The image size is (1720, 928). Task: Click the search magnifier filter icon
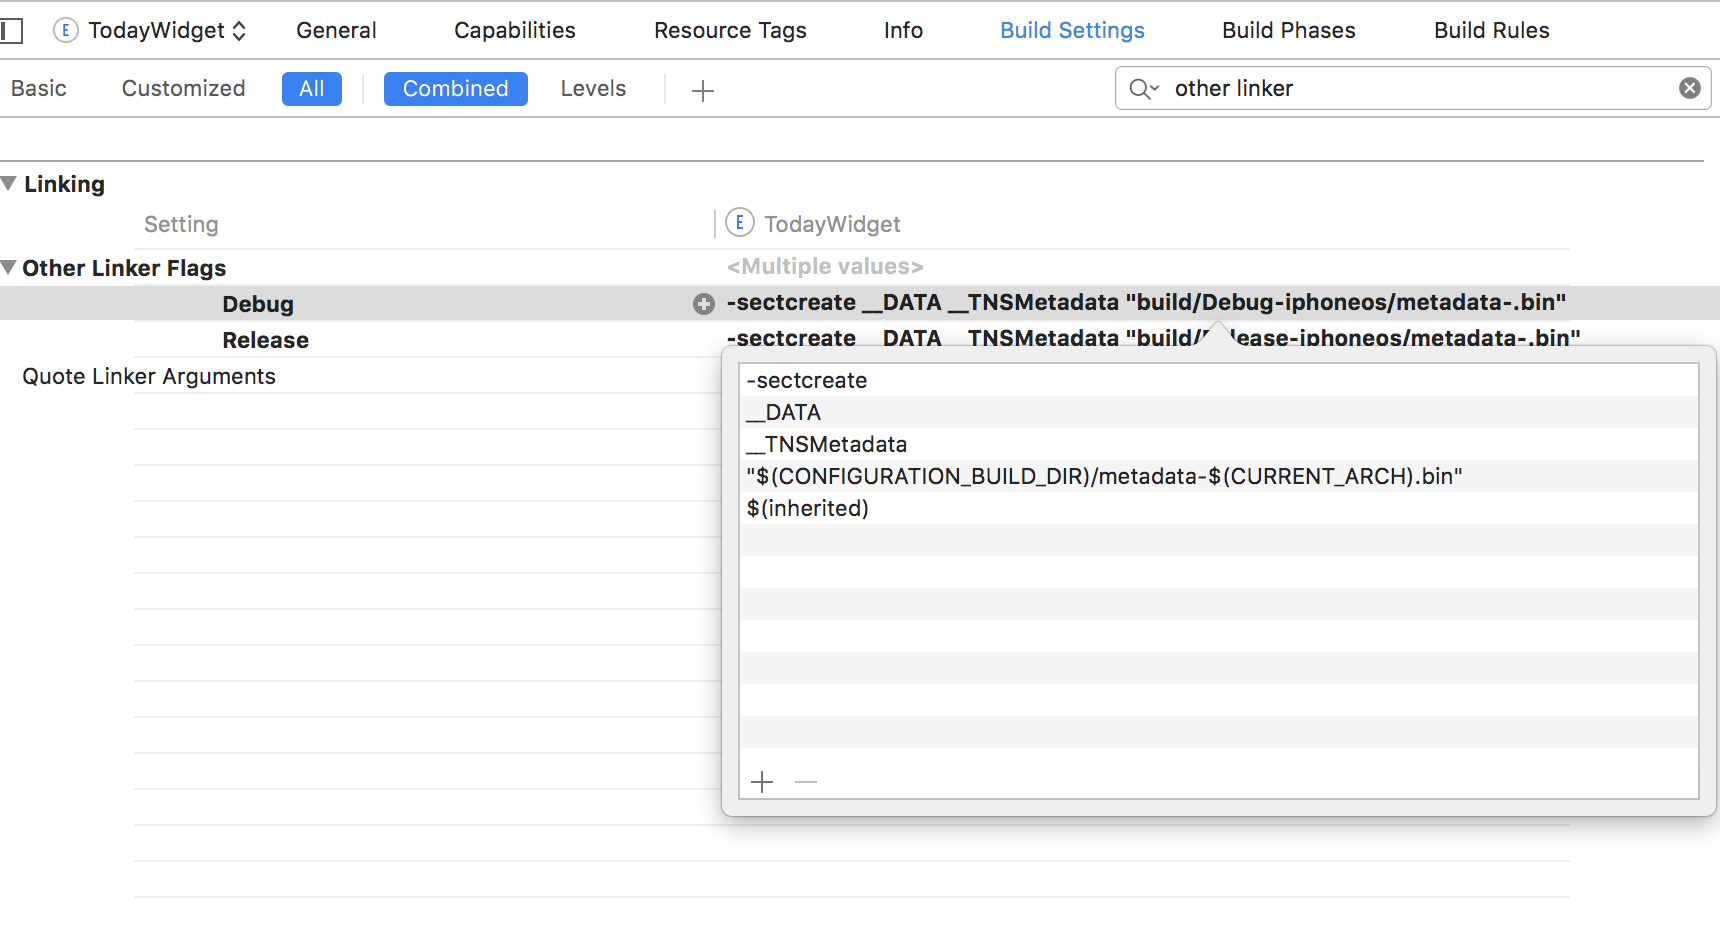point(1143,89)
